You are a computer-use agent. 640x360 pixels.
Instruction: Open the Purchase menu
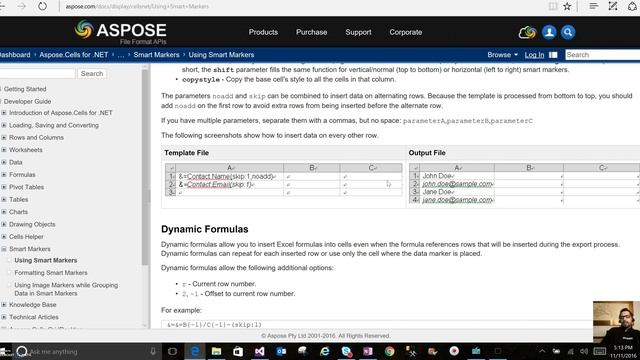click(x=311, y=32)
